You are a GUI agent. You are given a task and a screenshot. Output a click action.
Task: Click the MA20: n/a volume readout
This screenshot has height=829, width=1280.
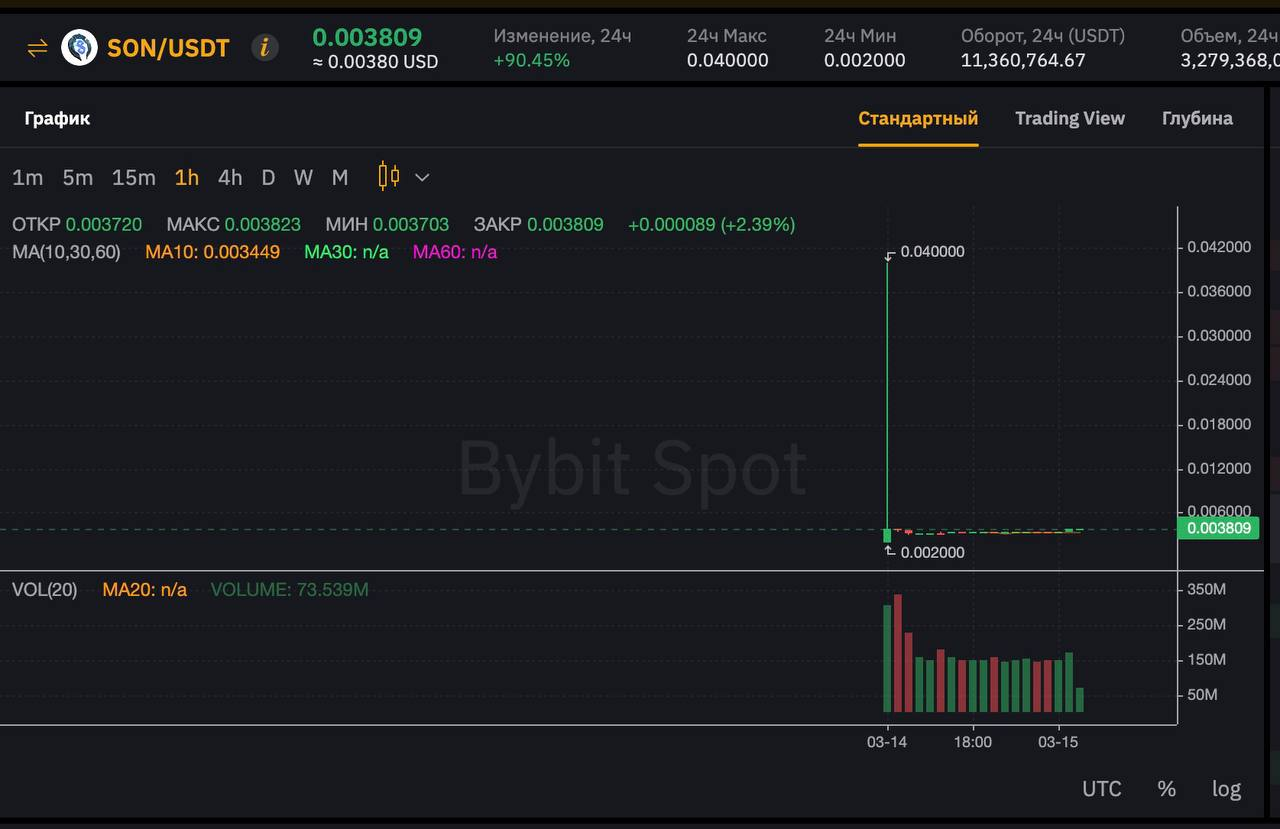[x=144, y=590]
